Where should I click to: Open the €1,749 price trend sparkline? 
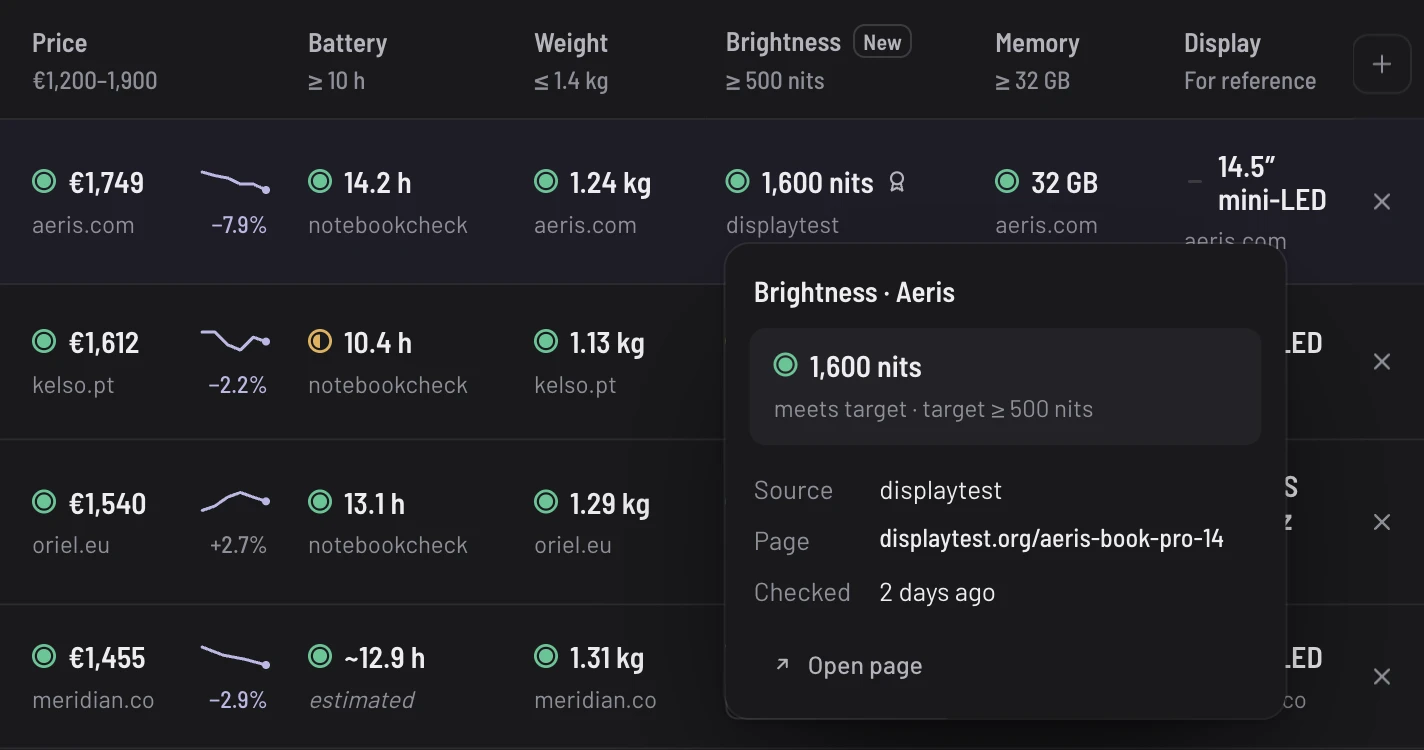tap(235, 181)
